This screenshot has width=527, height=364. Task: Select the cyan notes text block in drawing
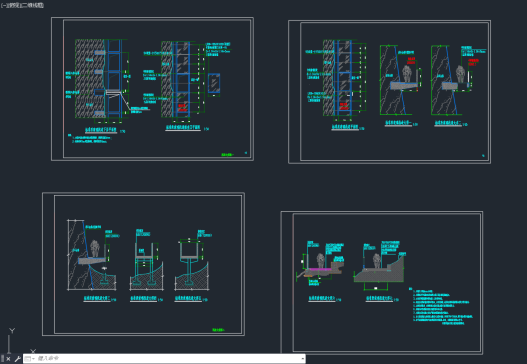pyautogui.click(x=441, y=307)
